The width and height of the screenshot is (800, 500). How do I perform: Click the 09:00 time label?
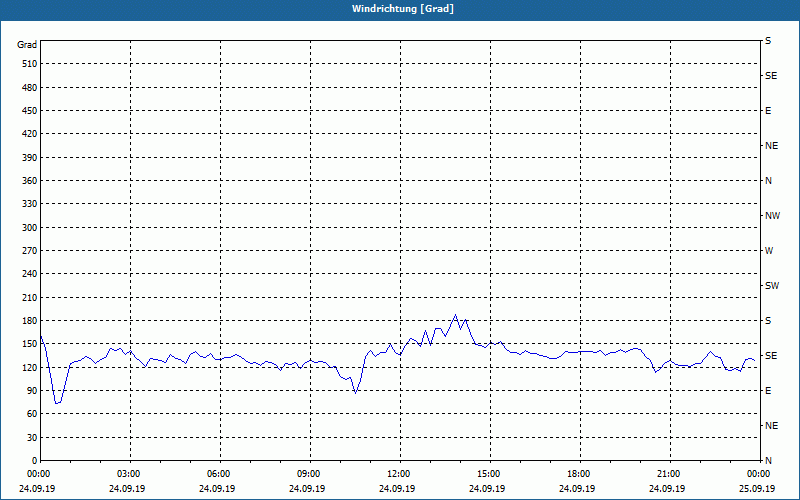tap(307, 474)
